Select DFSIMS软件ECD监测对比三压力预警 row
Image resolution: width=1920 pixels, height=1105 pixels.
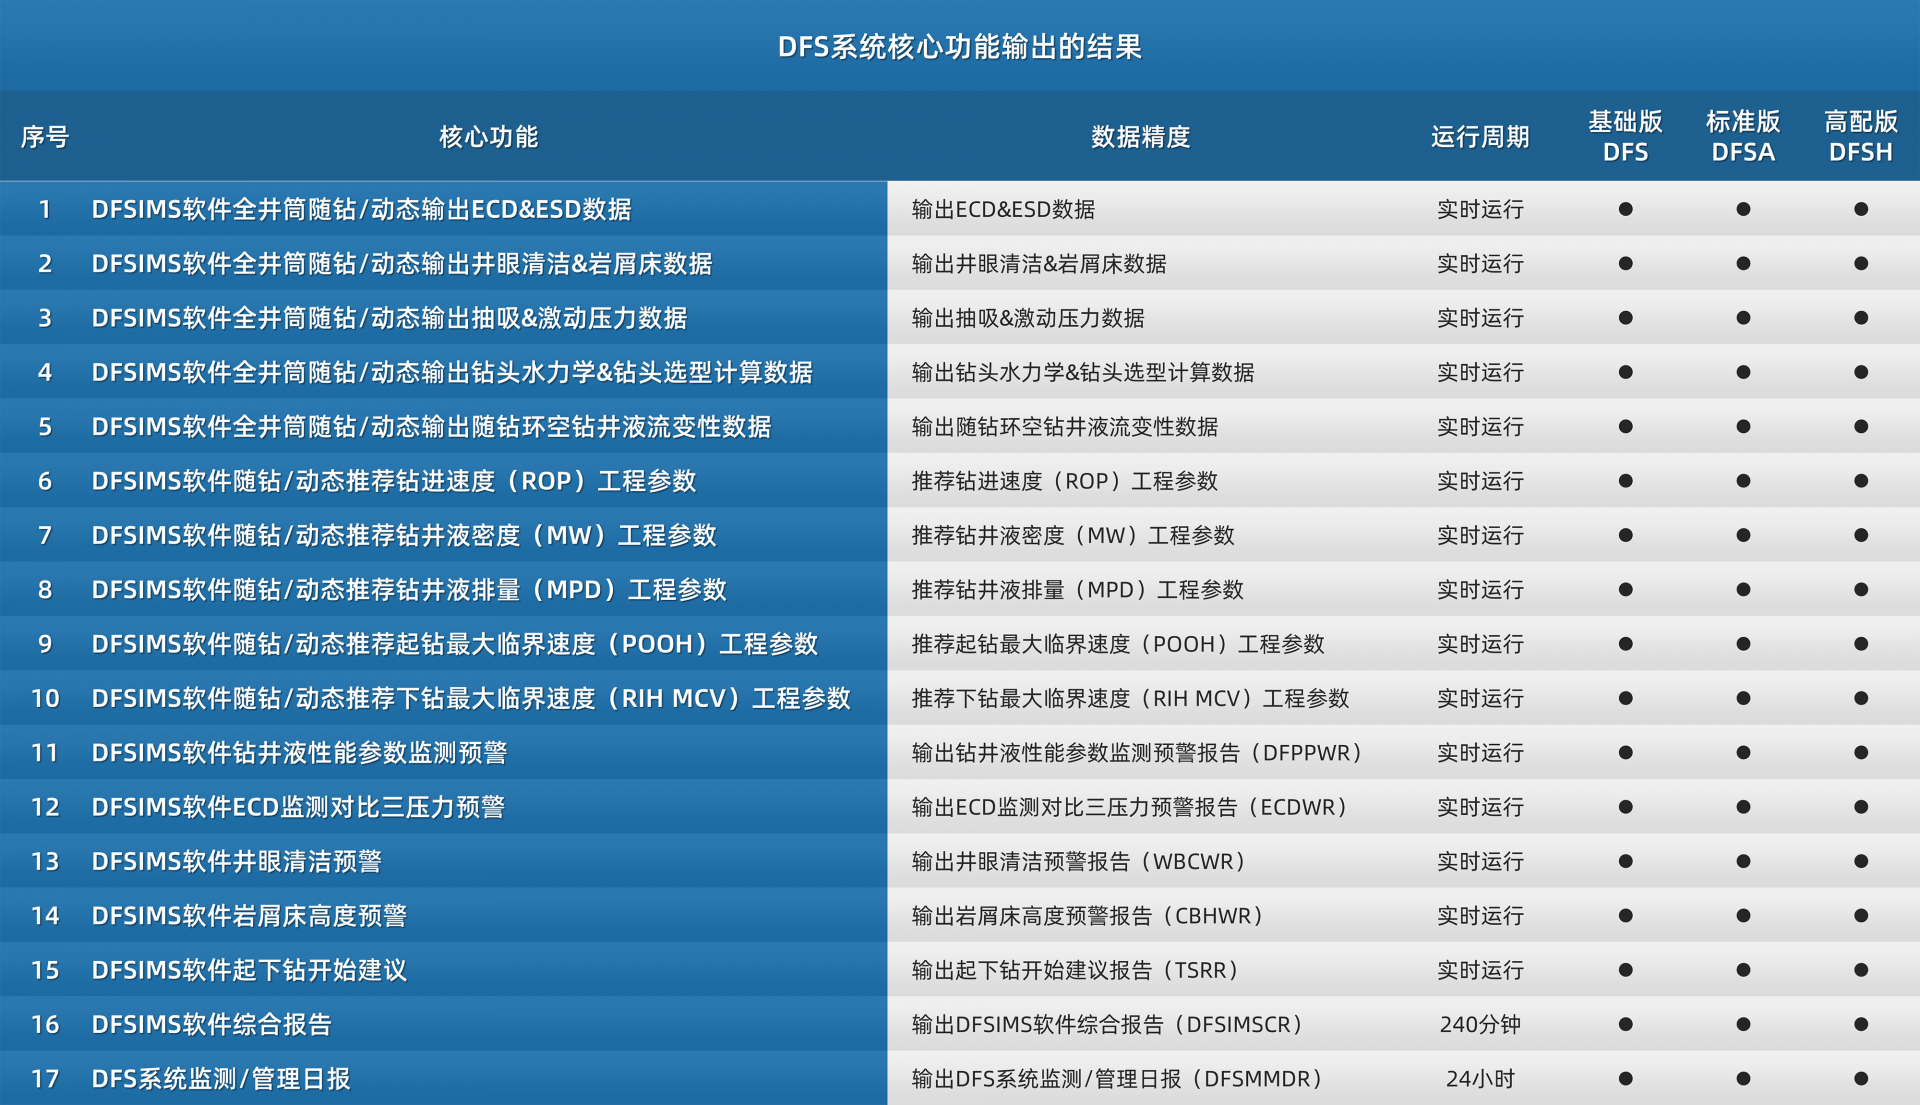298,807
